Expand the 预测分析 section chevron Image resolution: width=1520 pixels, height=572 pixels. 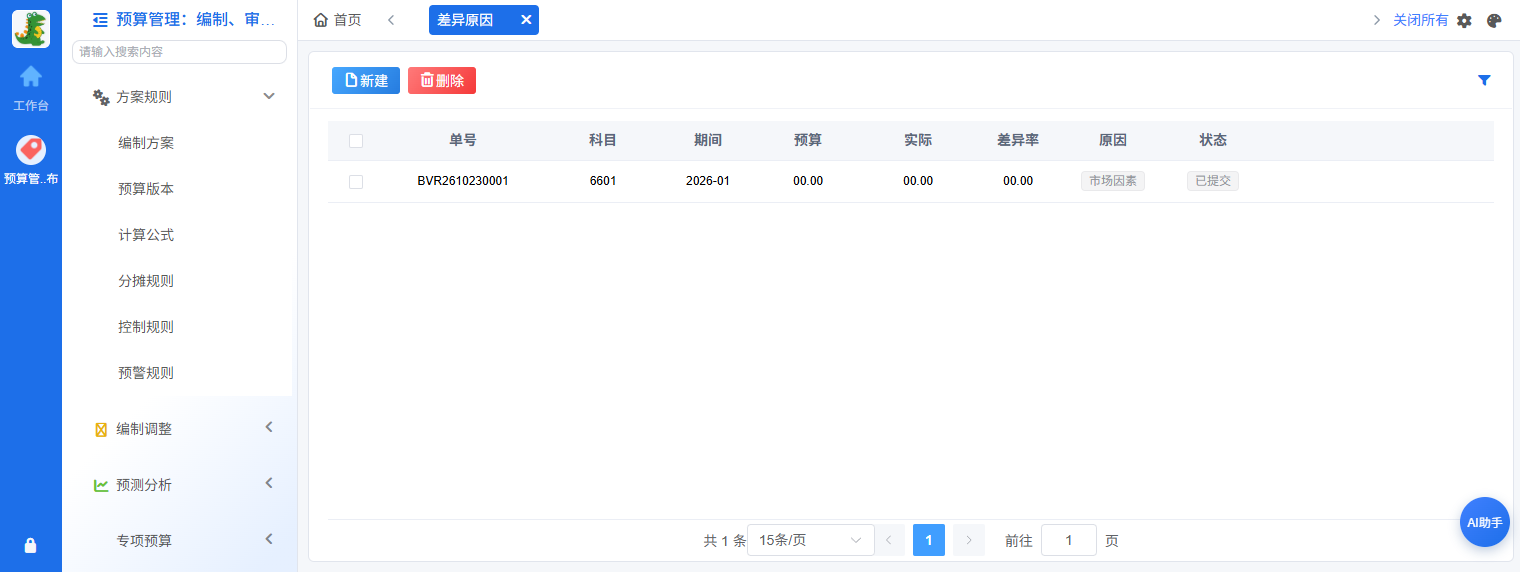pos(268,483)
